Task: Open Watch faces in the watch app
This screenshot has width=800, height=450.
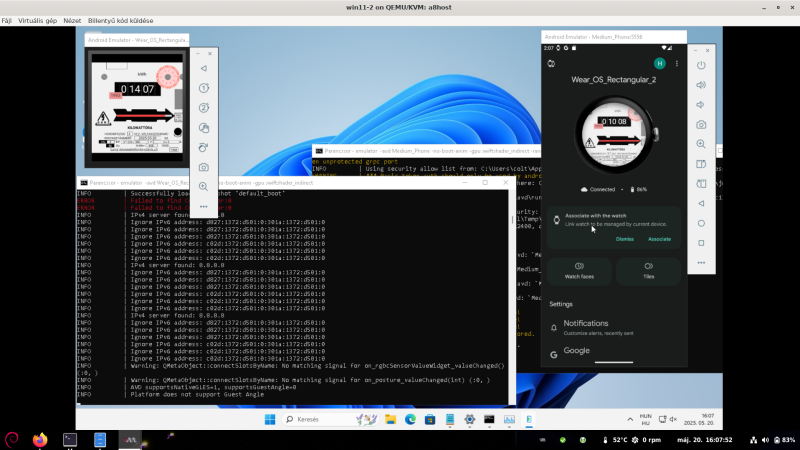Action: point(579,271)
